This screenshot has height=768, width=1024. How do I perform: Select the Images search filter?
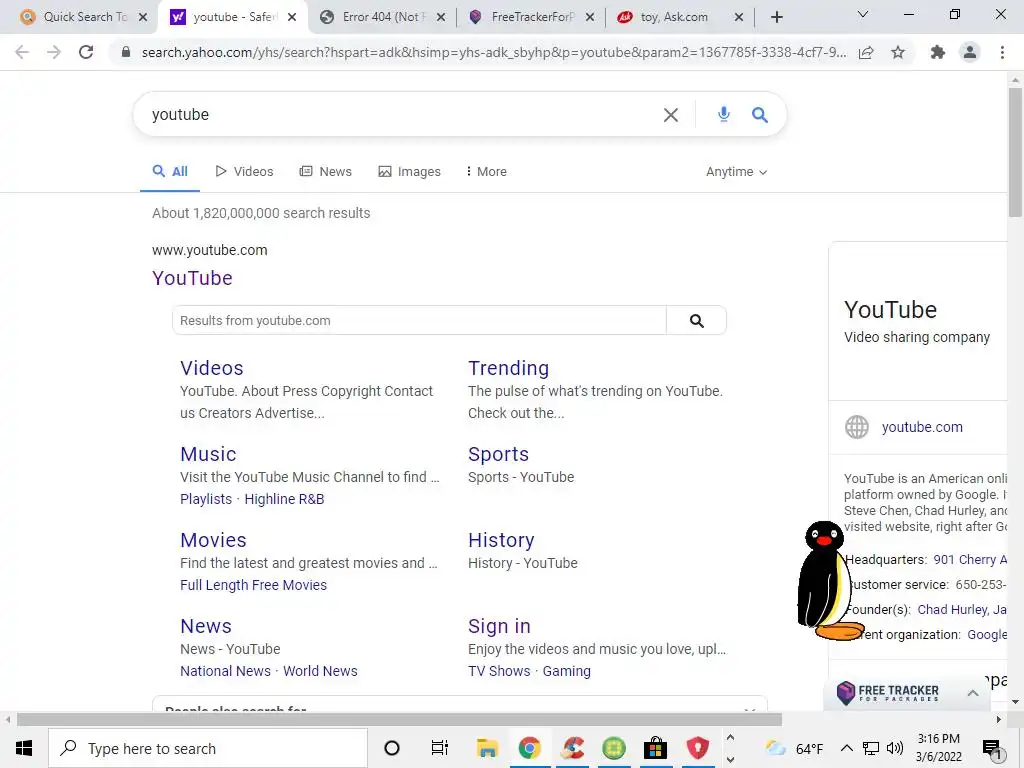[409, 172]
